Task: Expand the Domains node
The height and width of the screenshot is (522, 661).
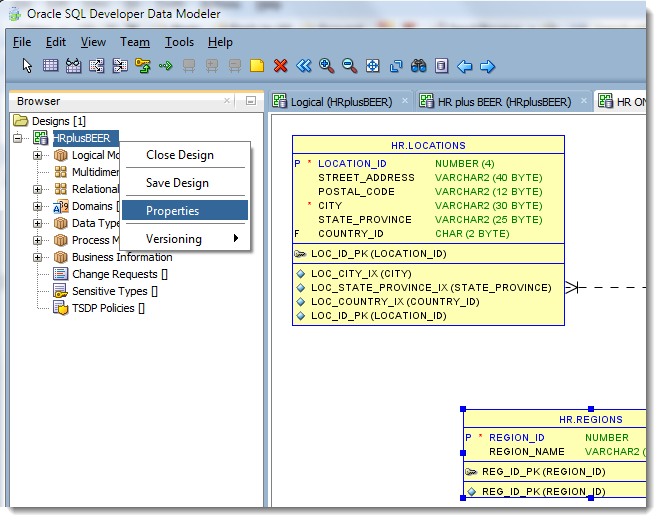Action: 38,206
